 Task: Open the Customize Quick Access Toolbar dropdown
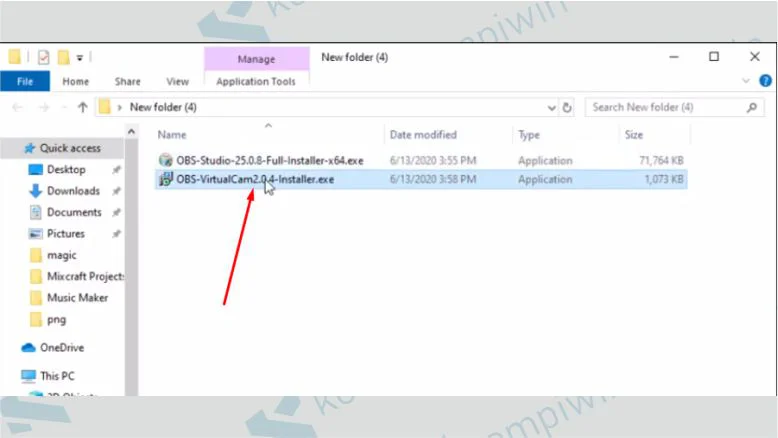[x=80, y=57]
